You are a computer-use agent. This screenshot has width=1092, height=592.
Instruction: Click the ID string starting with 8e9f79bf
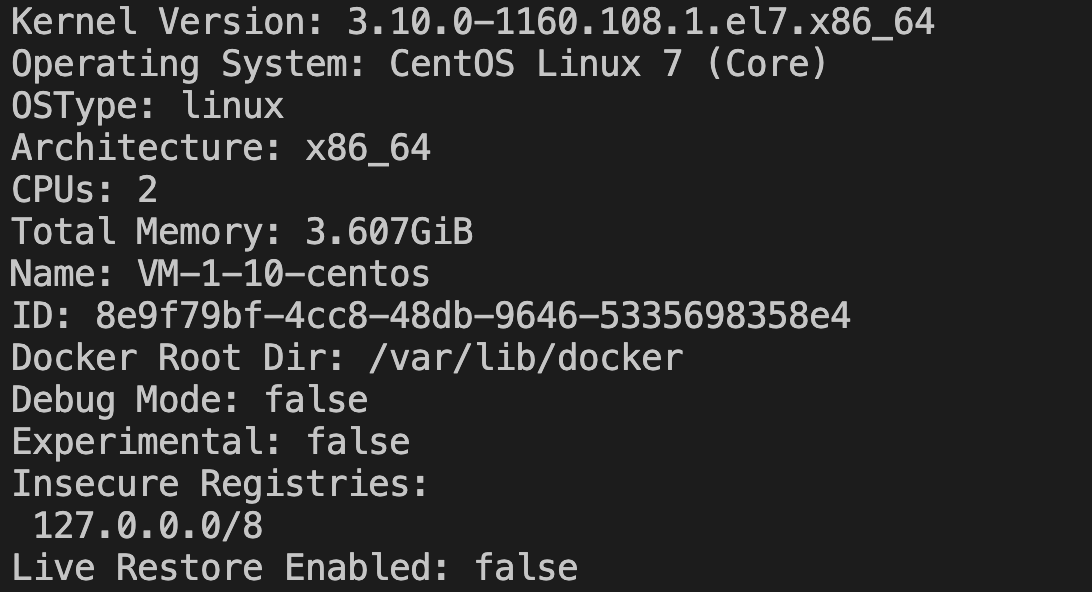click(x=472, y=316)
